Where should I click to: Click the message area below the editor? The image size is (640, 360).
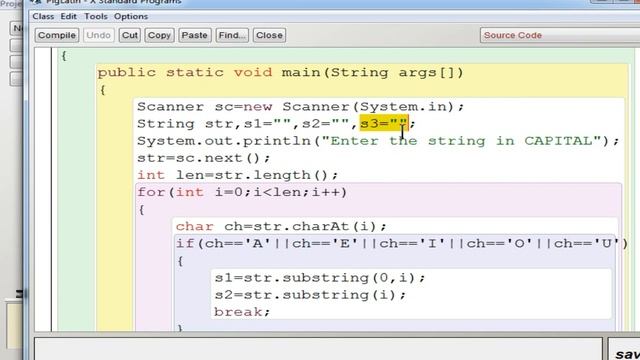tap(318, 349)
